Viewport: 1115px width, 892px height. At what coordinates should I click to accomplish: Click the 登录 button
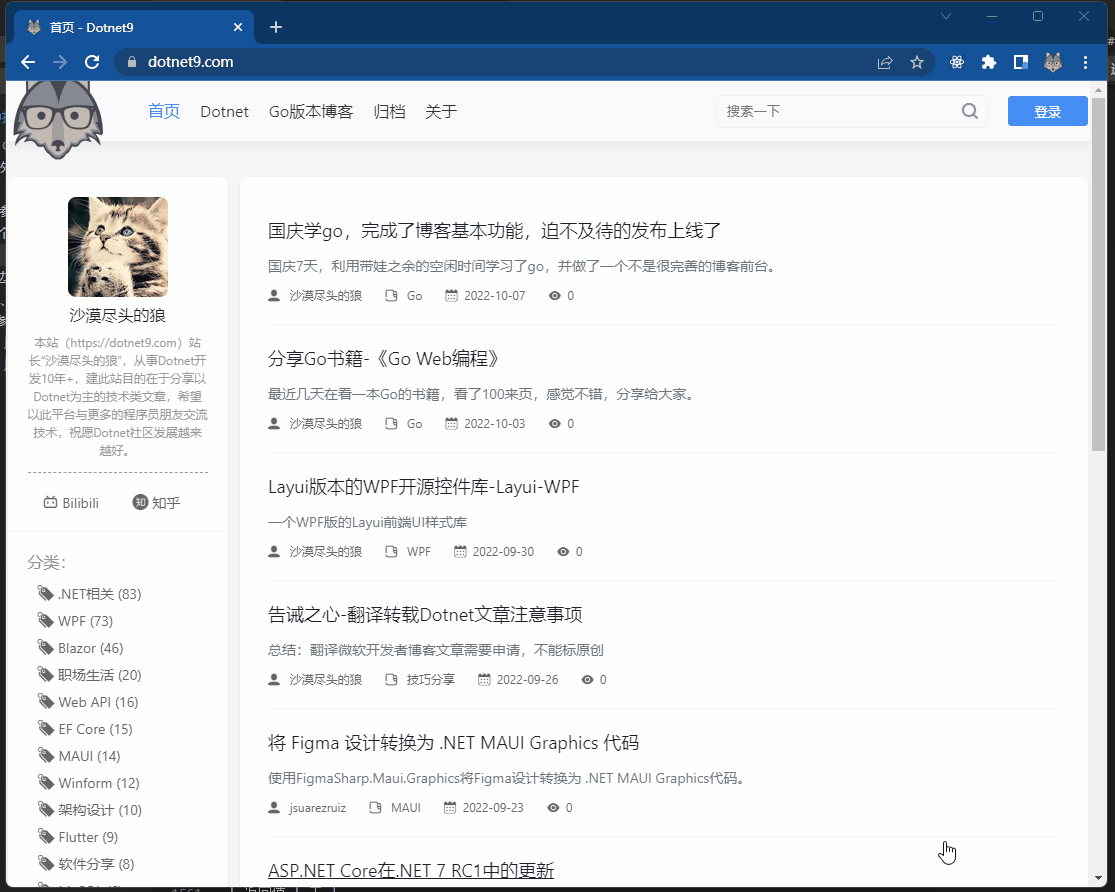(x=1047, y=111)
